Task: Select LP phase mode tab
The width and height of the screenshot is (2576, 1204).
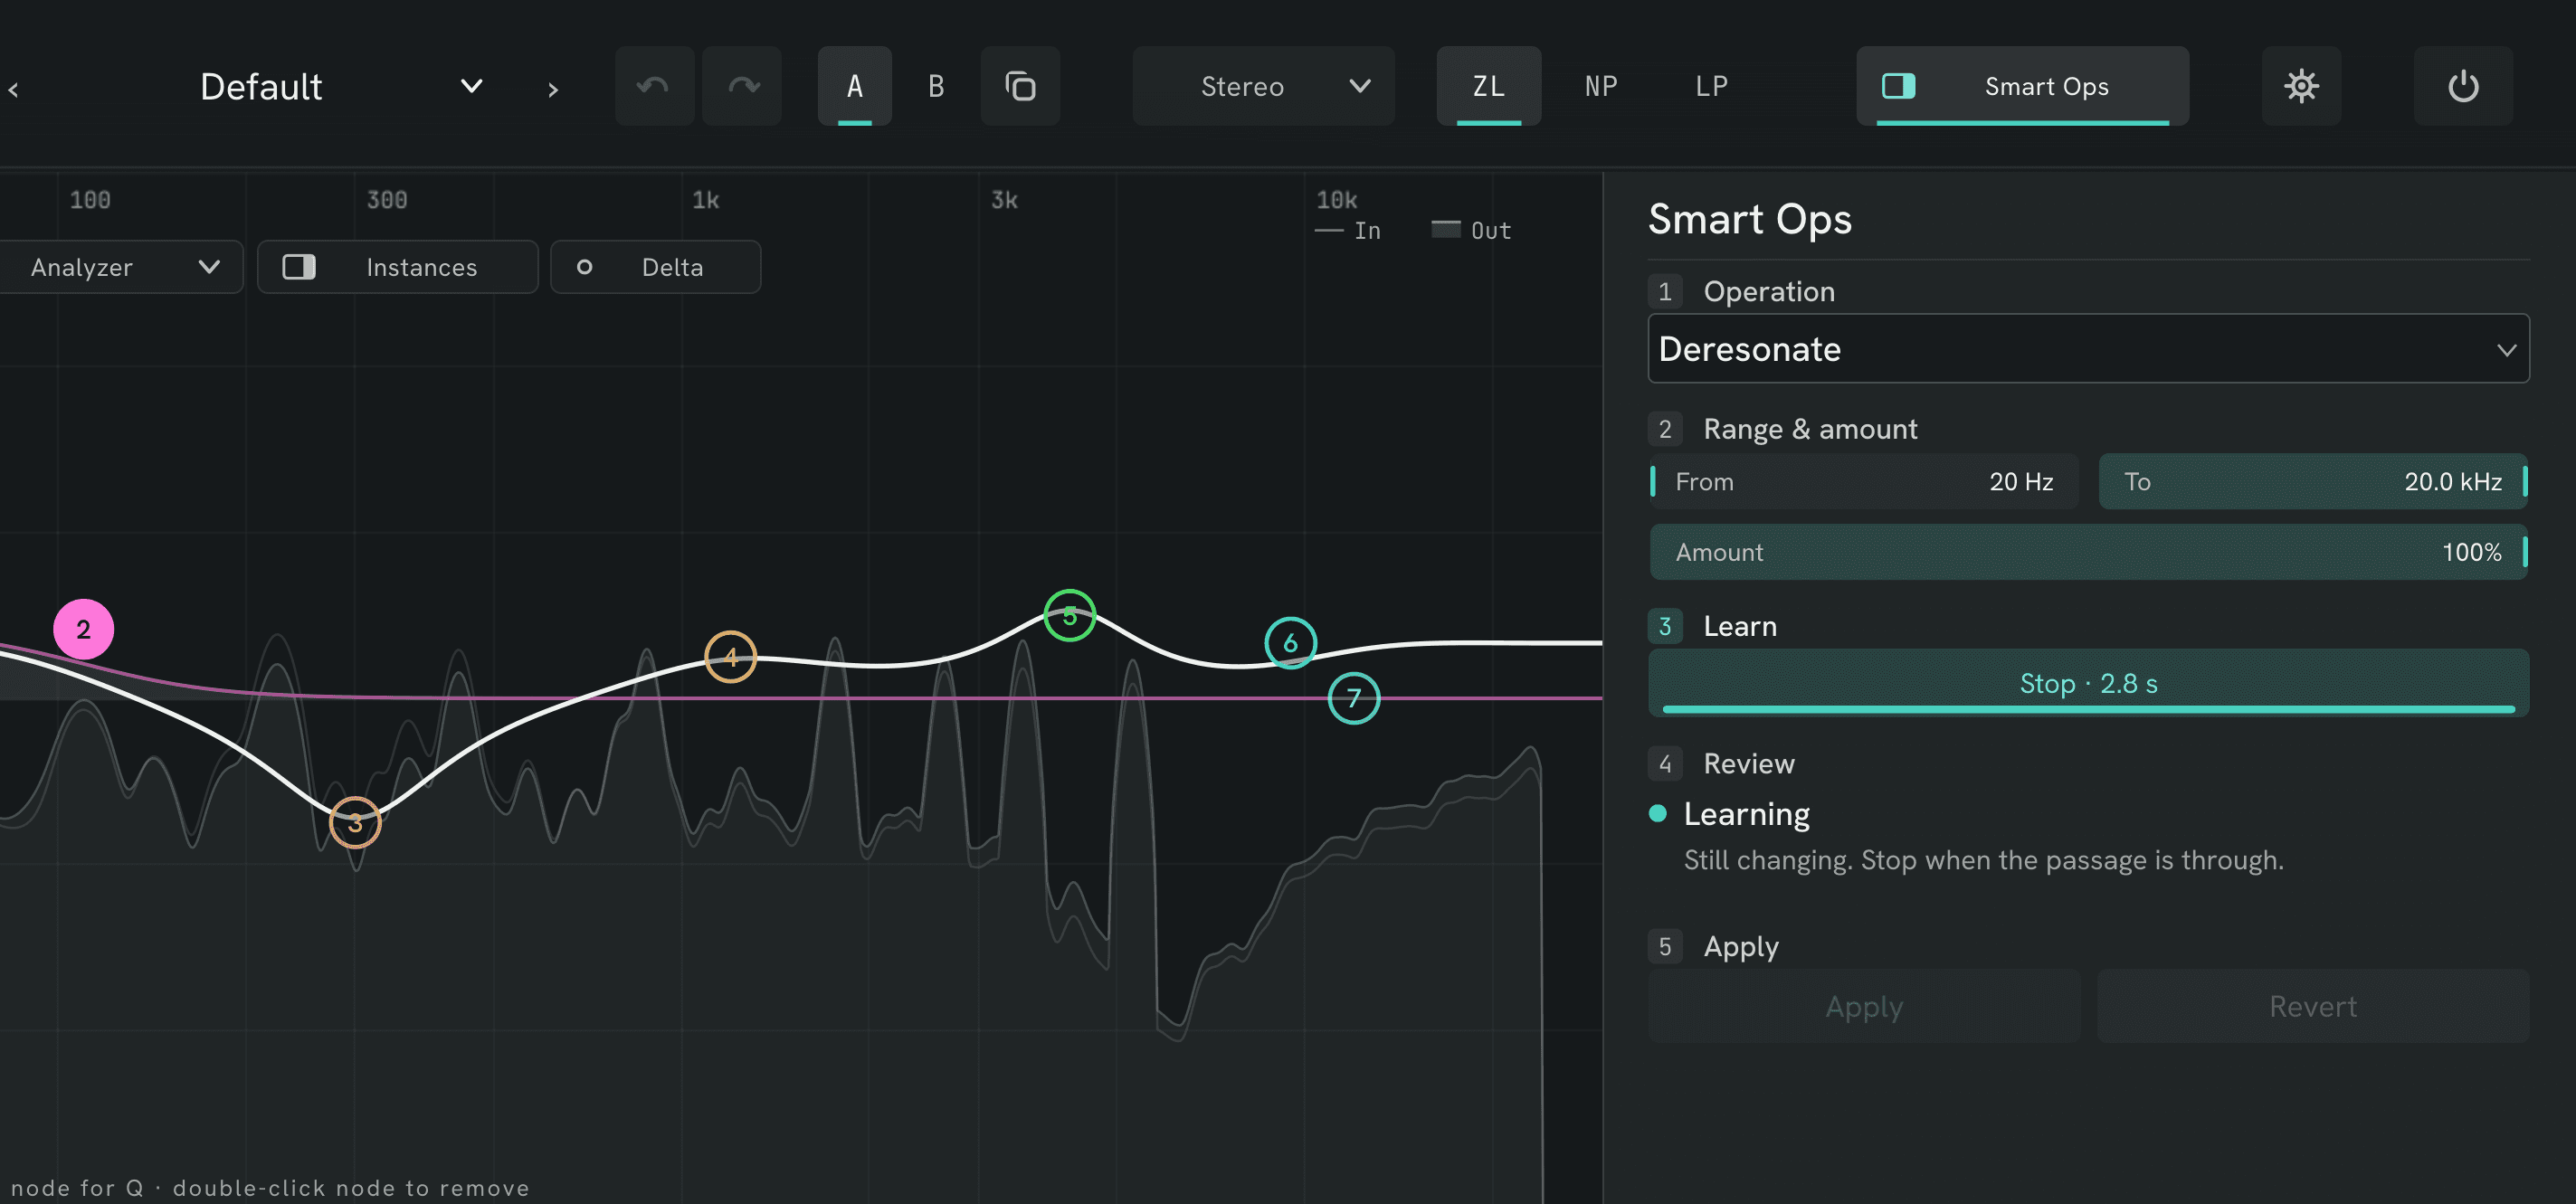Action: click(1711, 86)
